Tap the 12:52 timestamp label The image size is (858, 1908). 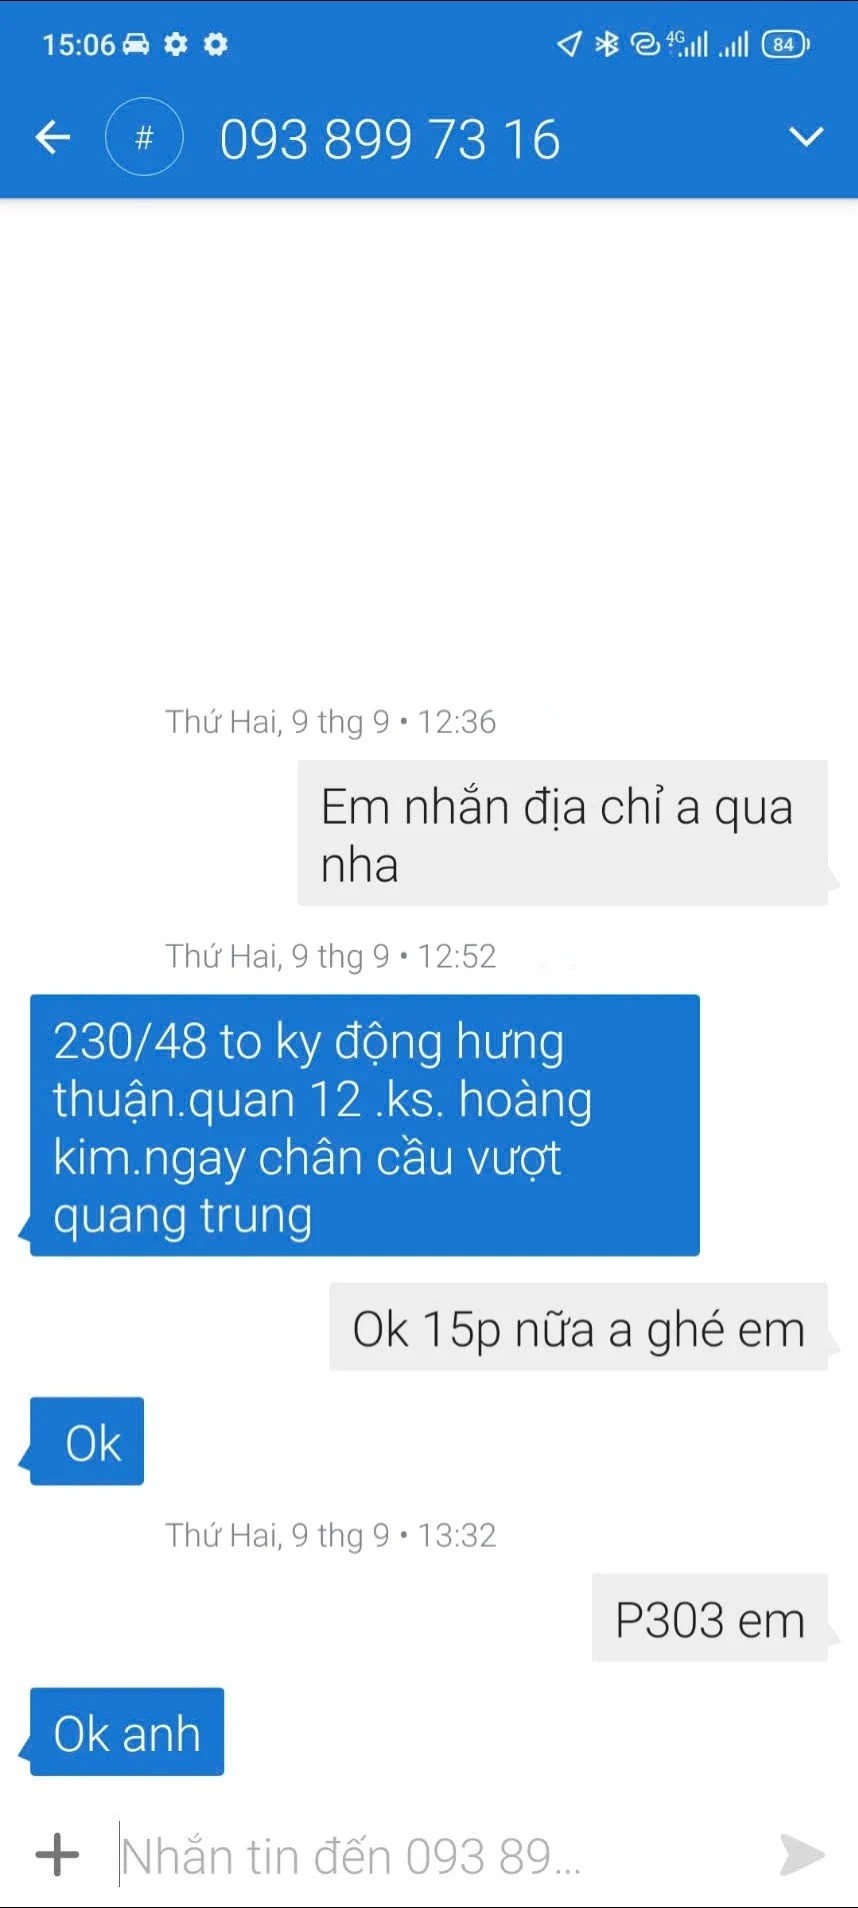tap(456, 956)
